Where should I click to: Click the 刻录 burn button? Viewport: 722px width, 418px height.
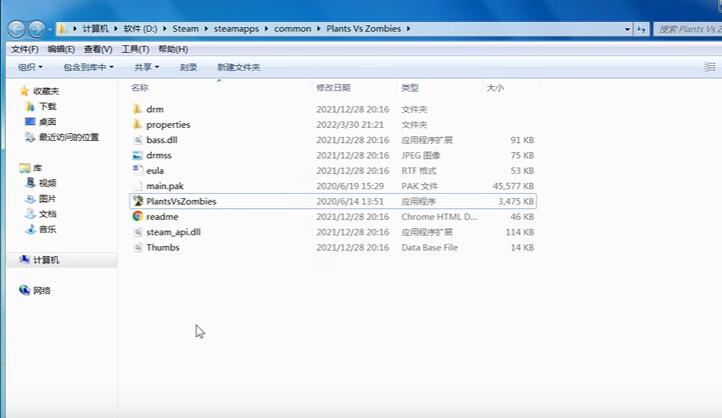click(x=188, y=67)
